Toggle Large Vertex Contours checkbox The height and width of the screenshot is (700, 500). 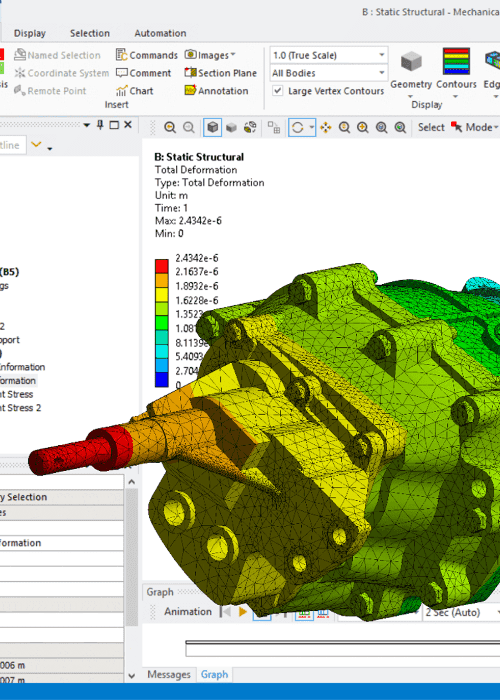click(x=278, y=91)
